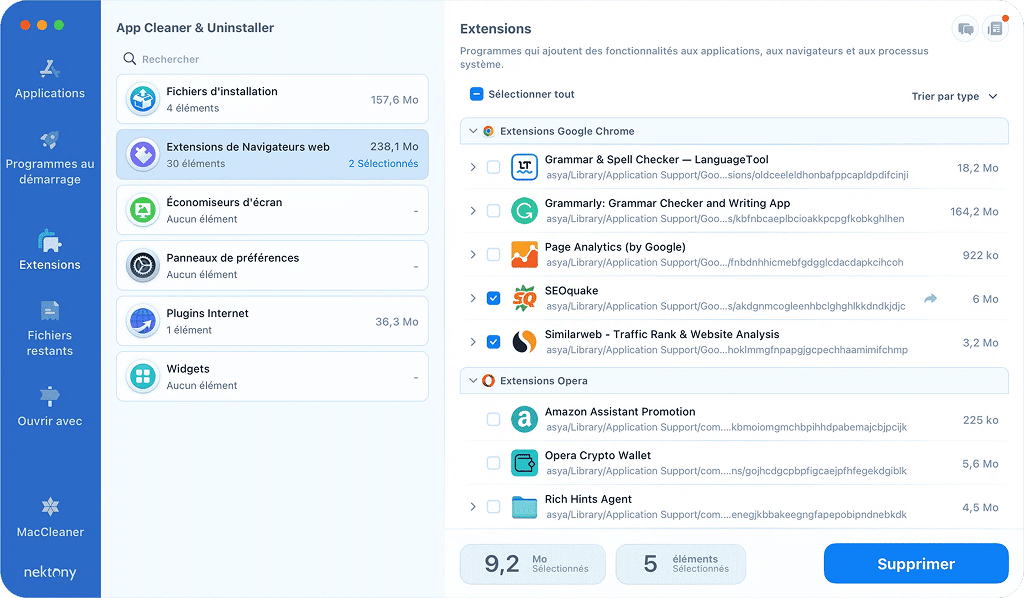Click the Widgets category icon
The width and height of the screenshot is (1024, 598).
[x=142, y=377]
